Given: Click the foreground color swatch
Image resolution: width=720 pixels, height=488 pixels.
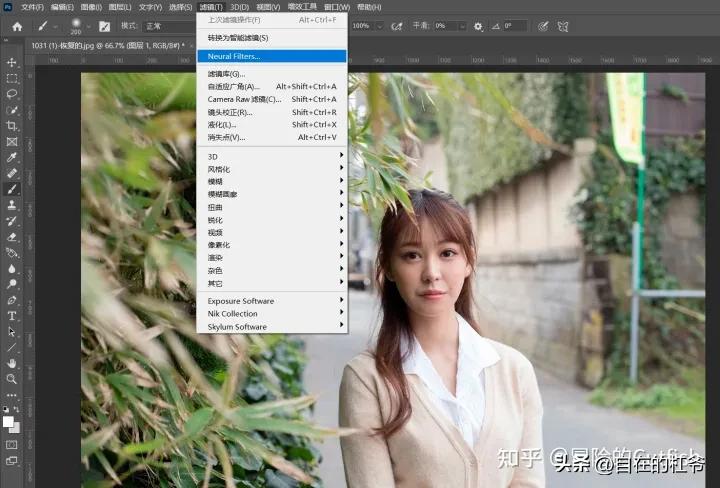Looking at the screenshot, I should (x=8, y=421).
